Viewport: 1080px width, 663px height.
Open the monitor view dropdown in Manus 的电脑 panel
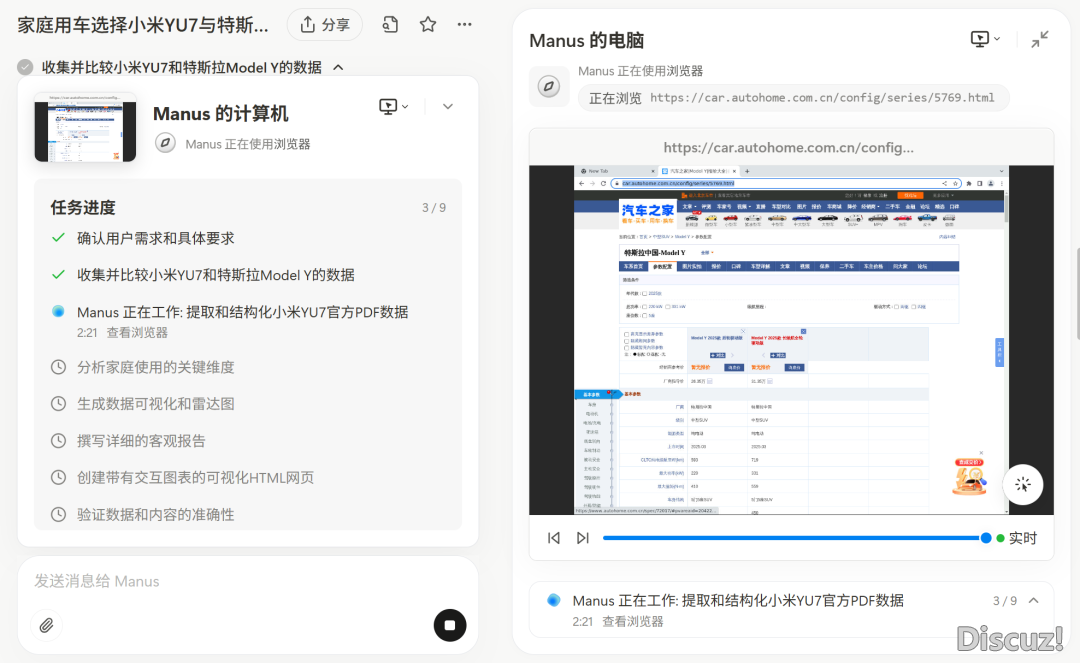point(985,39)
